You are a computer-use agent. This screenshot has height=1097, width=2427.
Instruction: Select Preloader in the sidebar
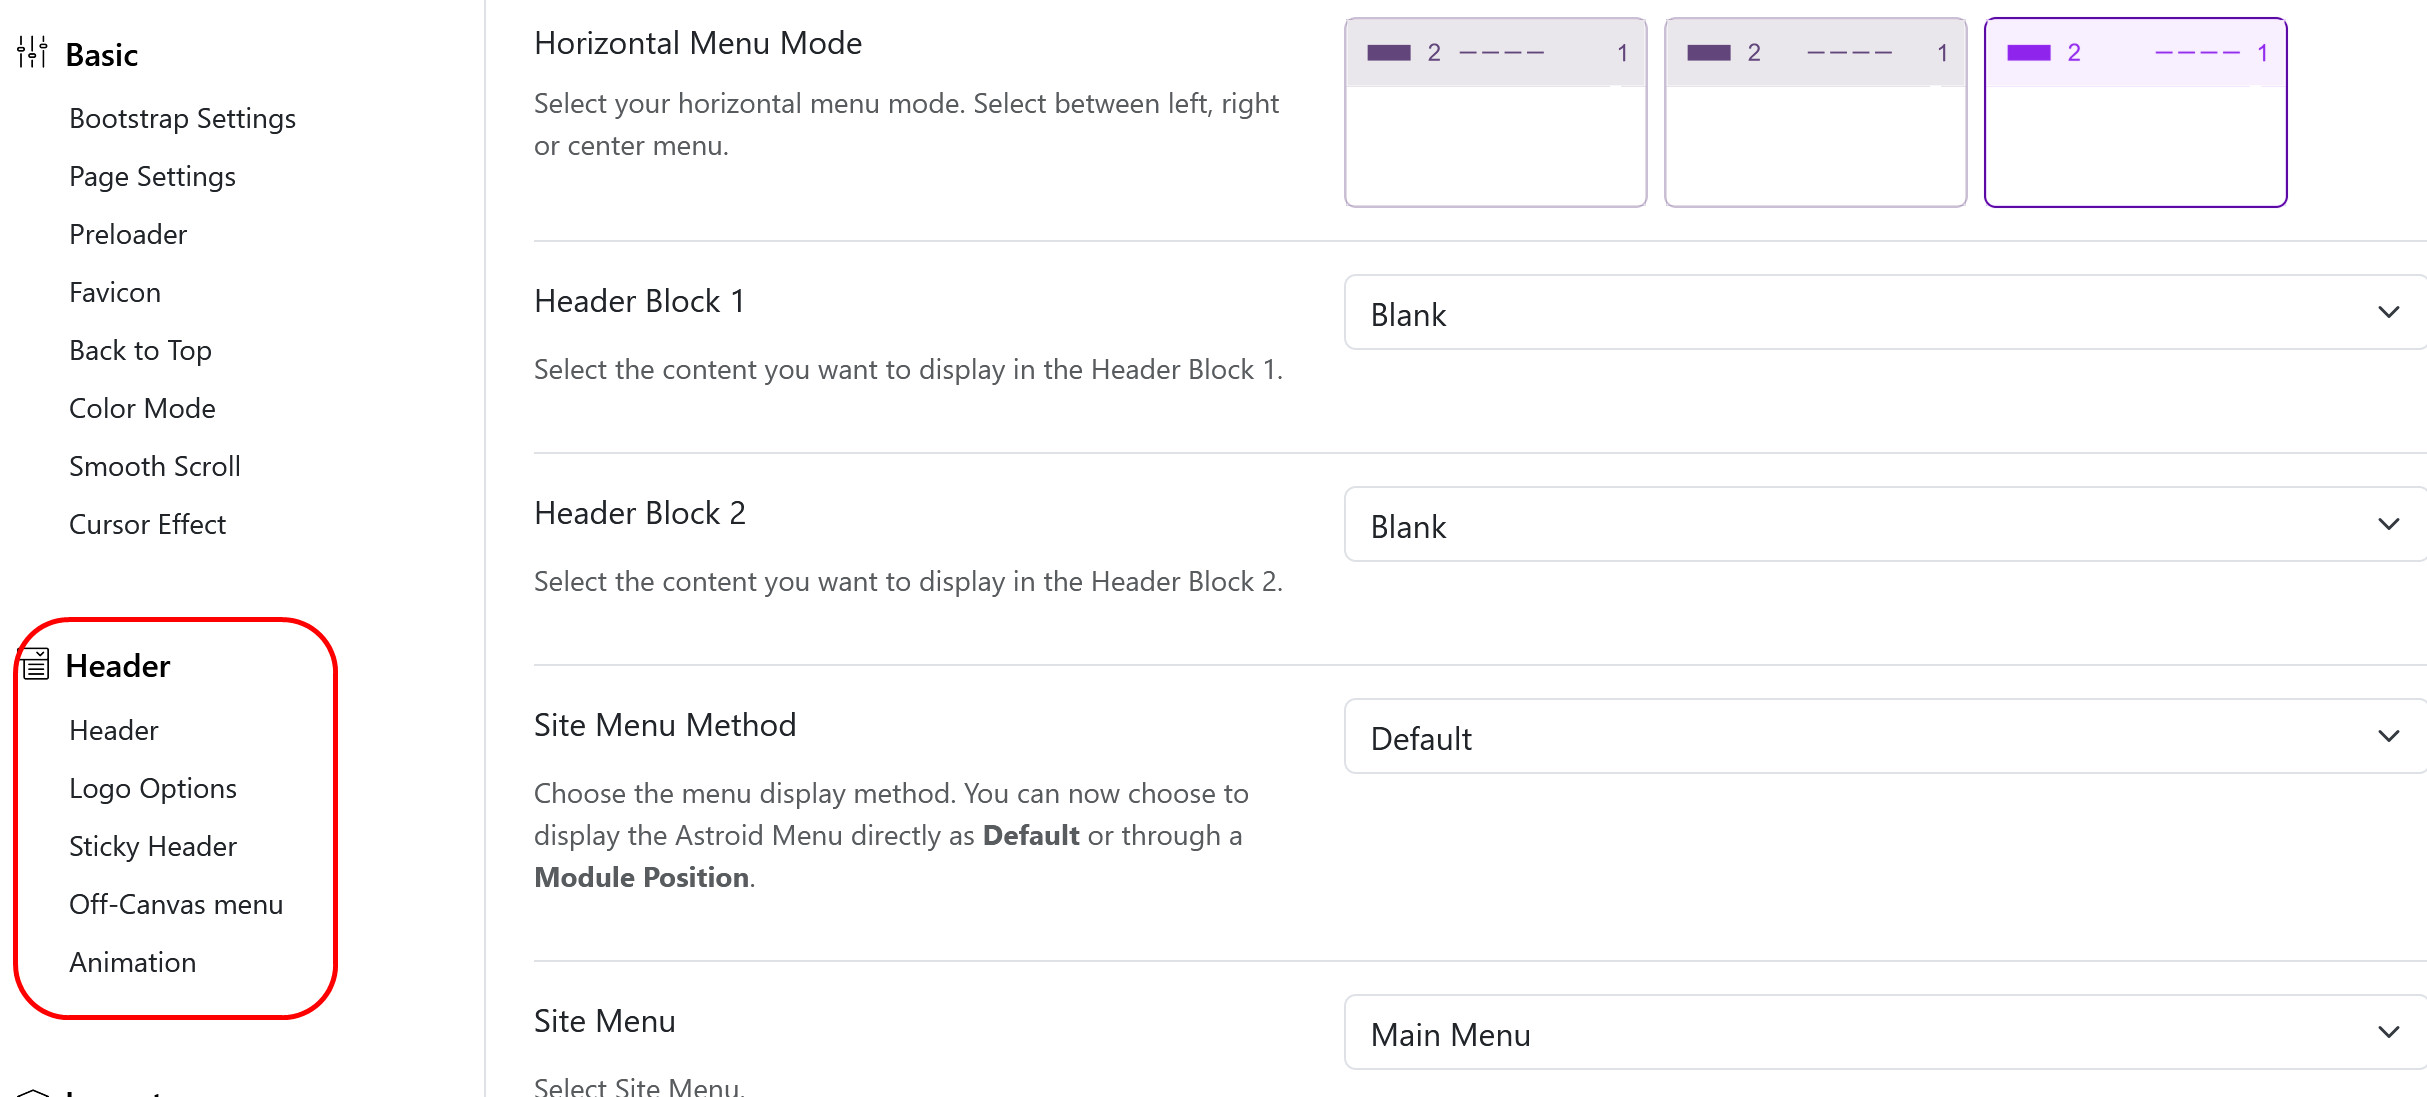128,234
